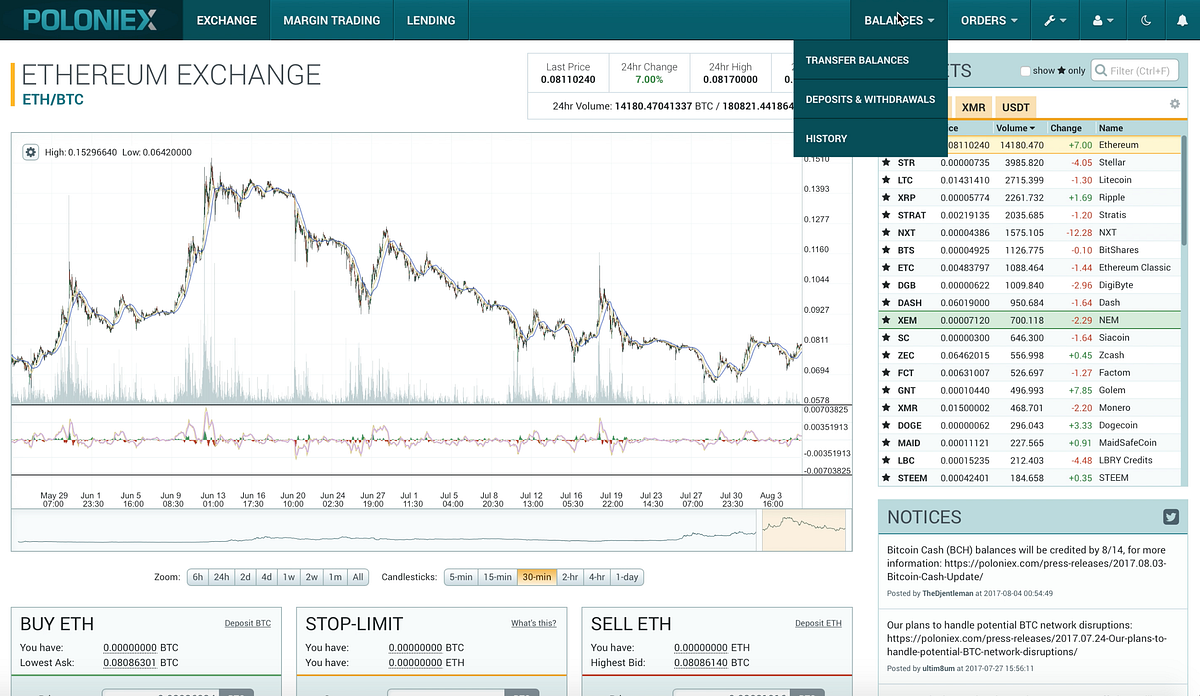Click inside the Filter search field
Screen dimensions: 1200x696
click(1140, 70)
